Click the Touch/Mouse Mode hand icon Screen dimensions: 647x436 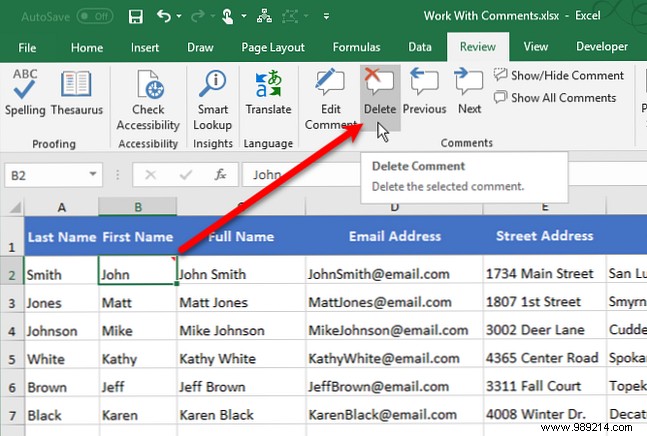(x=227, y=16)
